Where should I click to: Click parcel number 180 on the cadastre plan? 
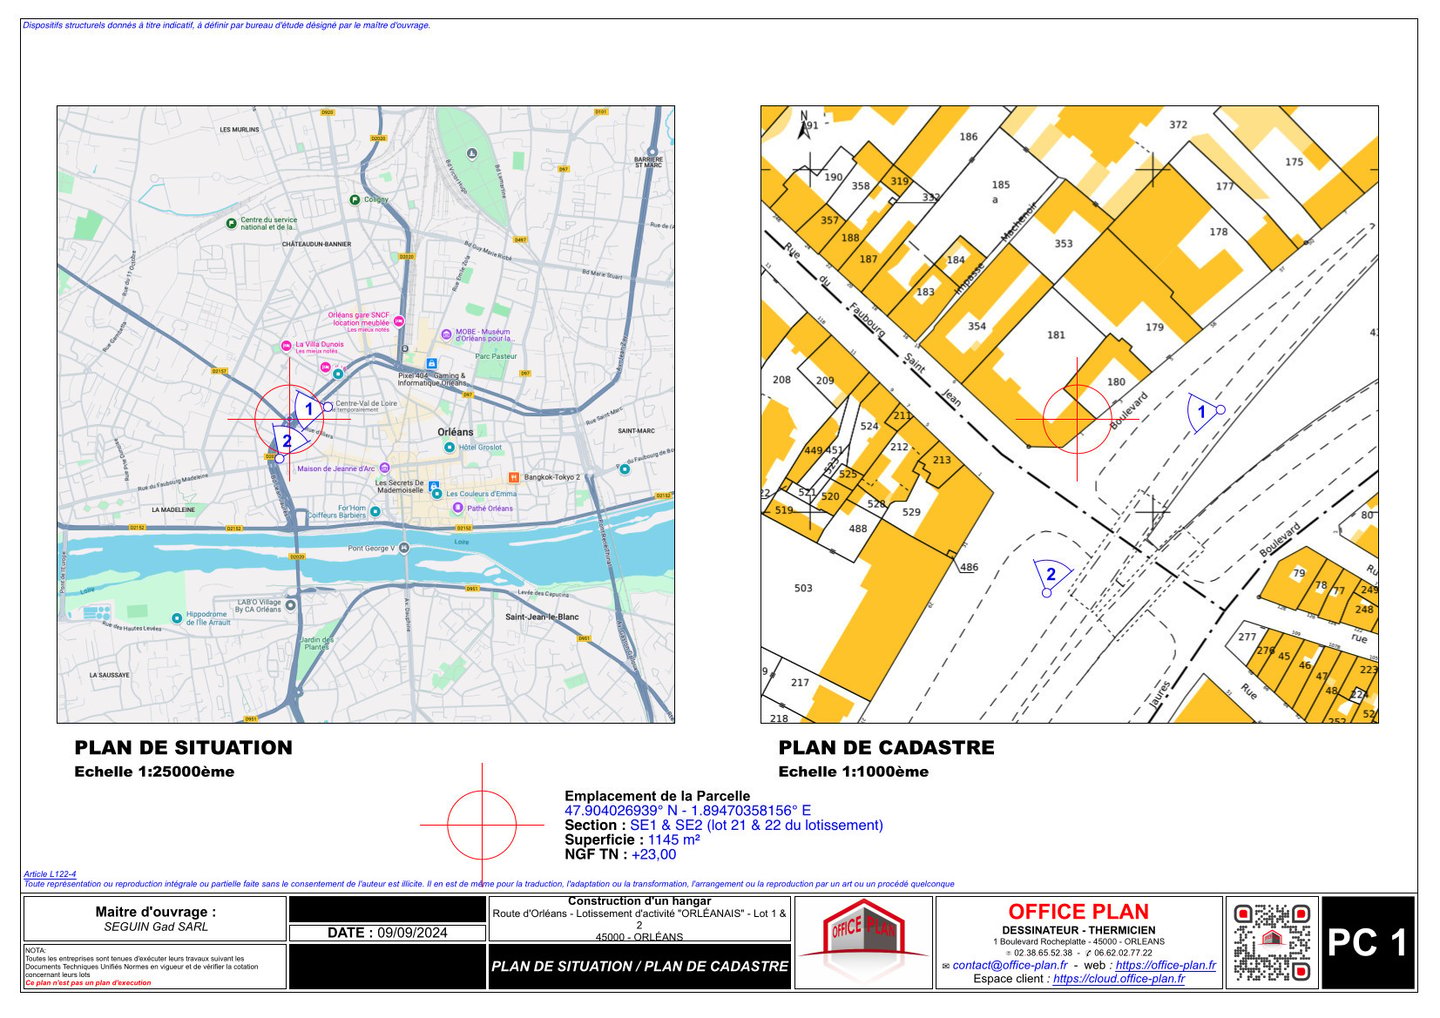click(1116, 382)
